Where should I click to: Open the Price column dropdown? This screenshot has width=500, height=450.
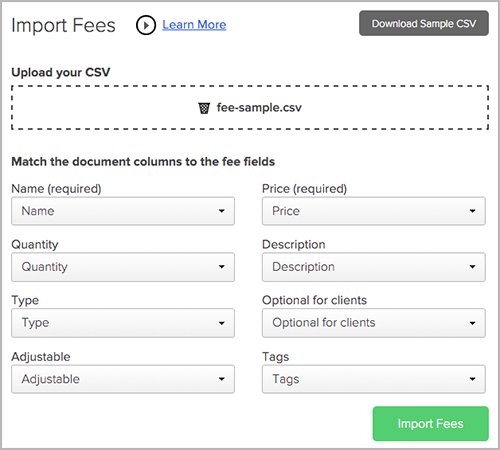tap(374, 211)
